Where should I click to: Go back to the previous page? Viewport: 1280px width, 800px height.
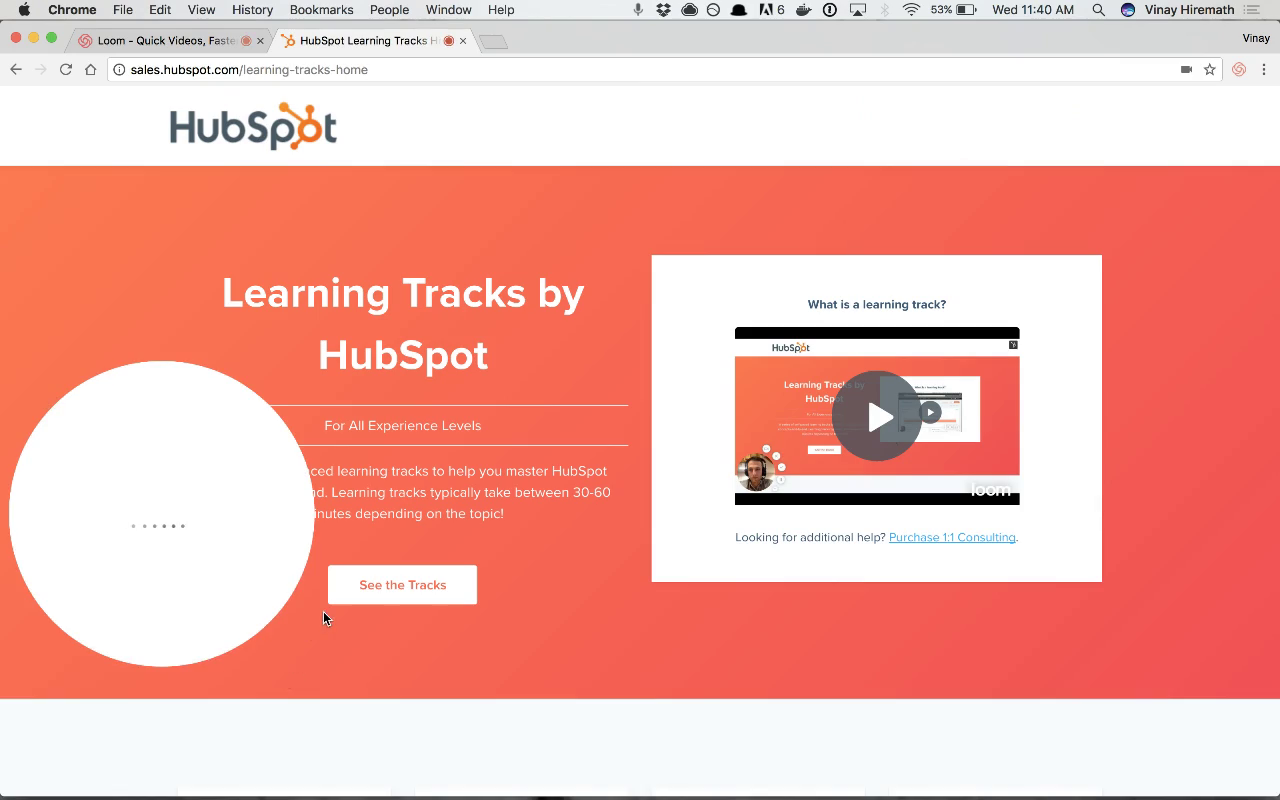(x=16, y=70)
